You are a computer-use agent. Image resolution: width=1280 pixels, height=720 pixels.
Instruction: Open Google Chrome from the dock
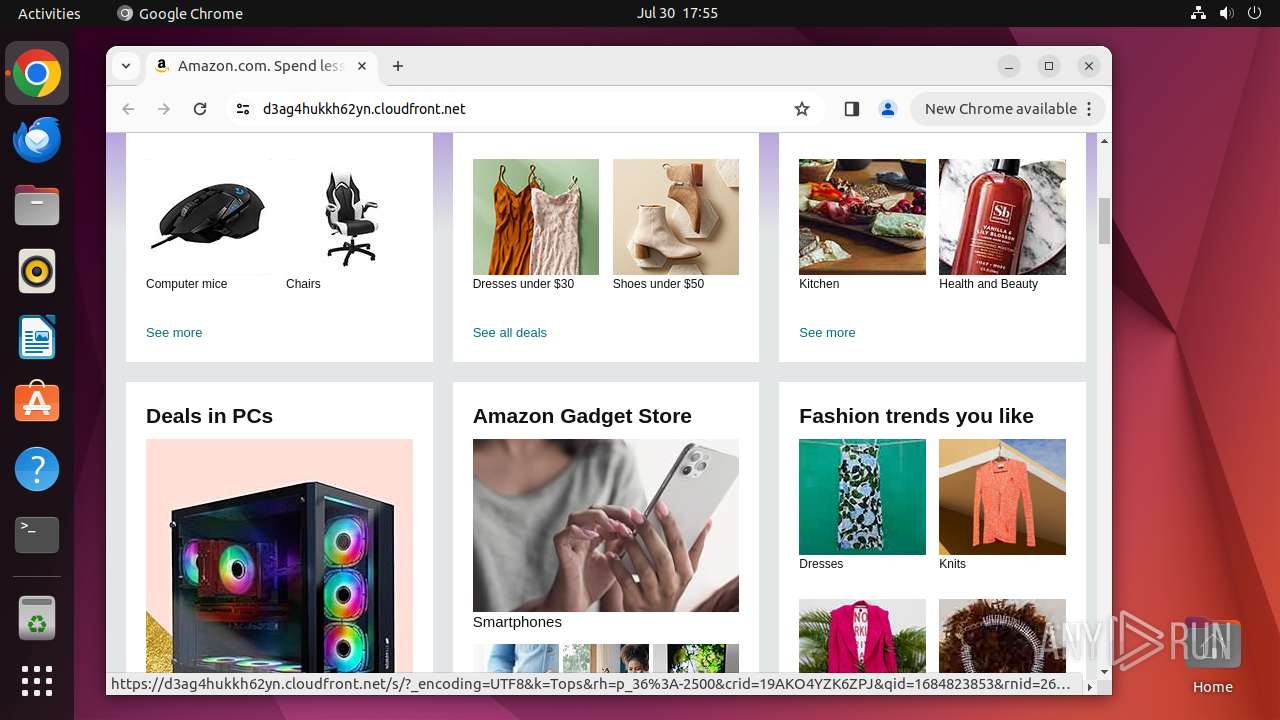(x=37, y=74)
